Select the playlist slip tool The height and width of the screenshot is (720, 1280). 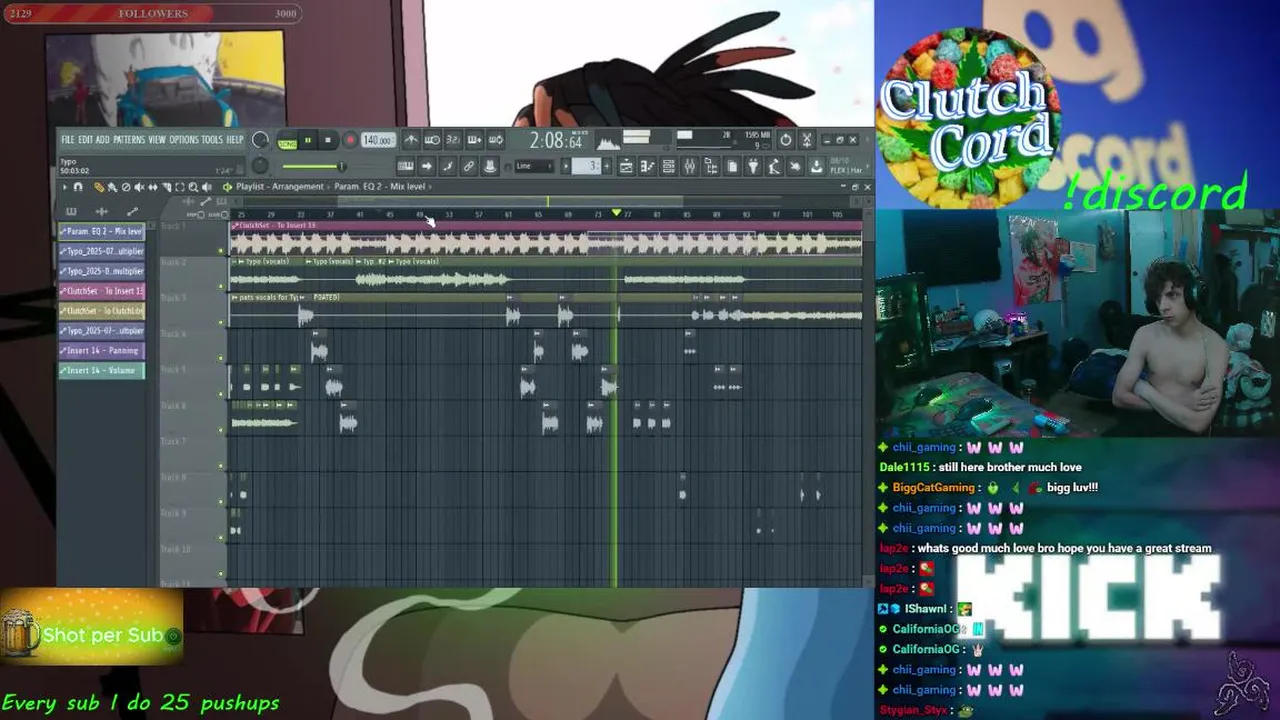pyautogui.click(x=152, y=187)
